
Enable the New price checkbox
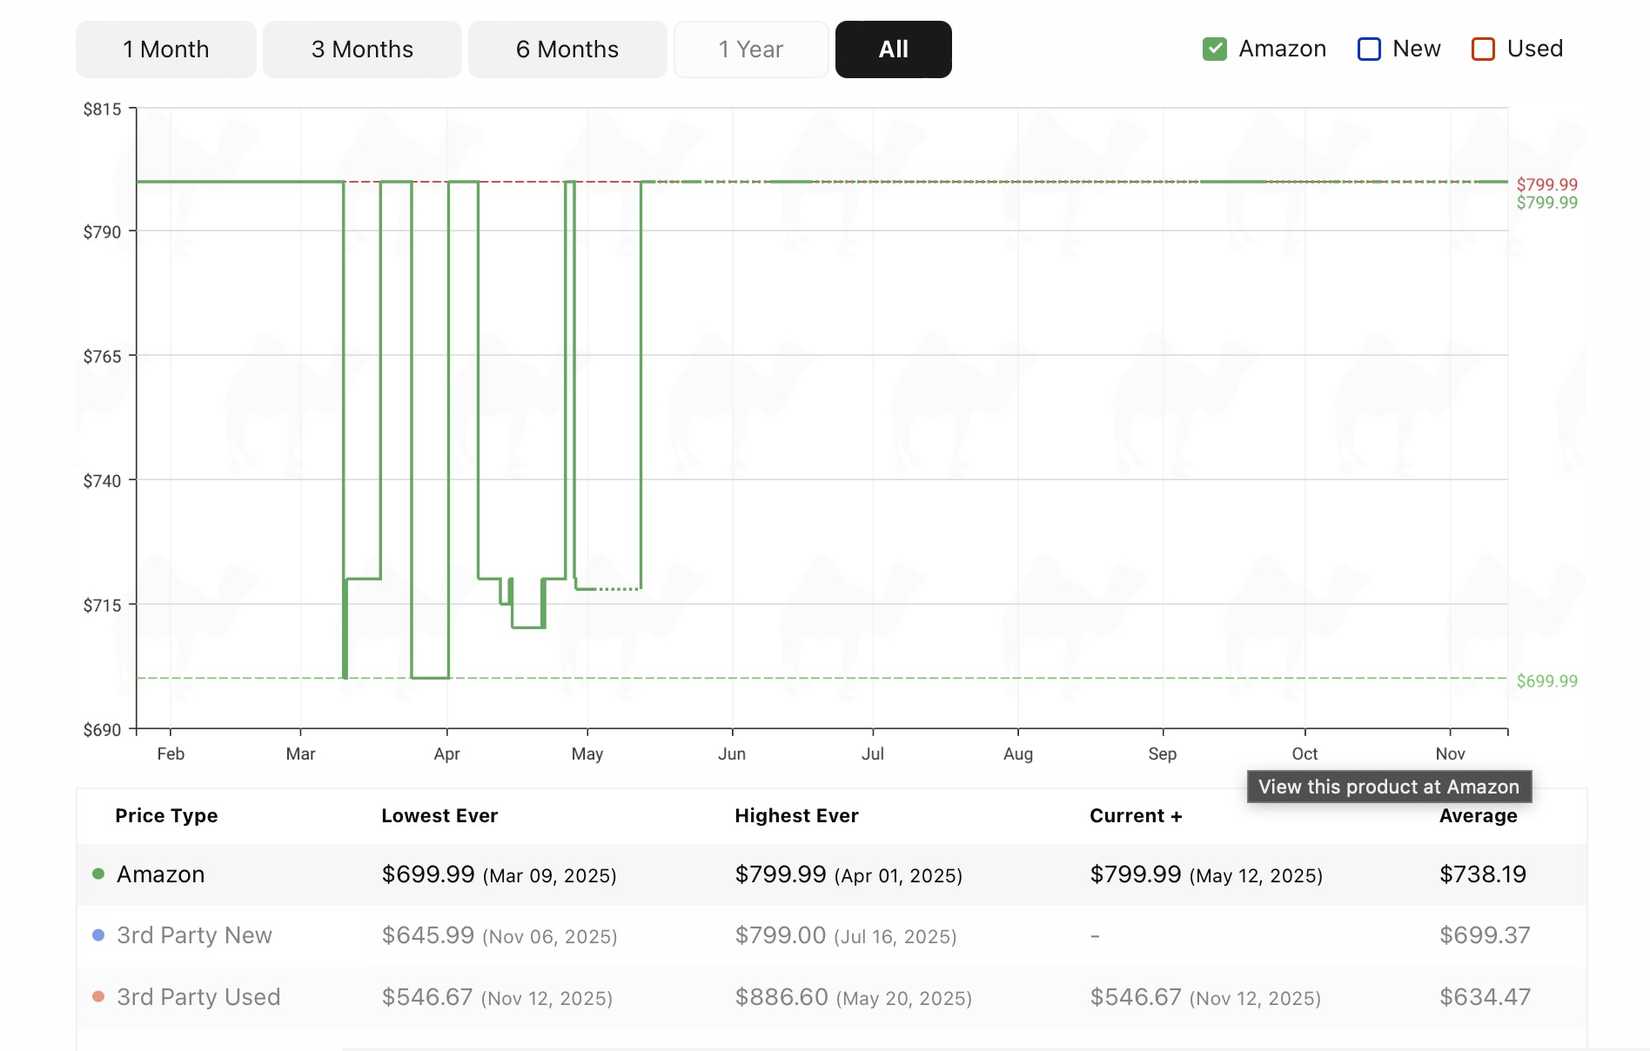[1367, 48]
